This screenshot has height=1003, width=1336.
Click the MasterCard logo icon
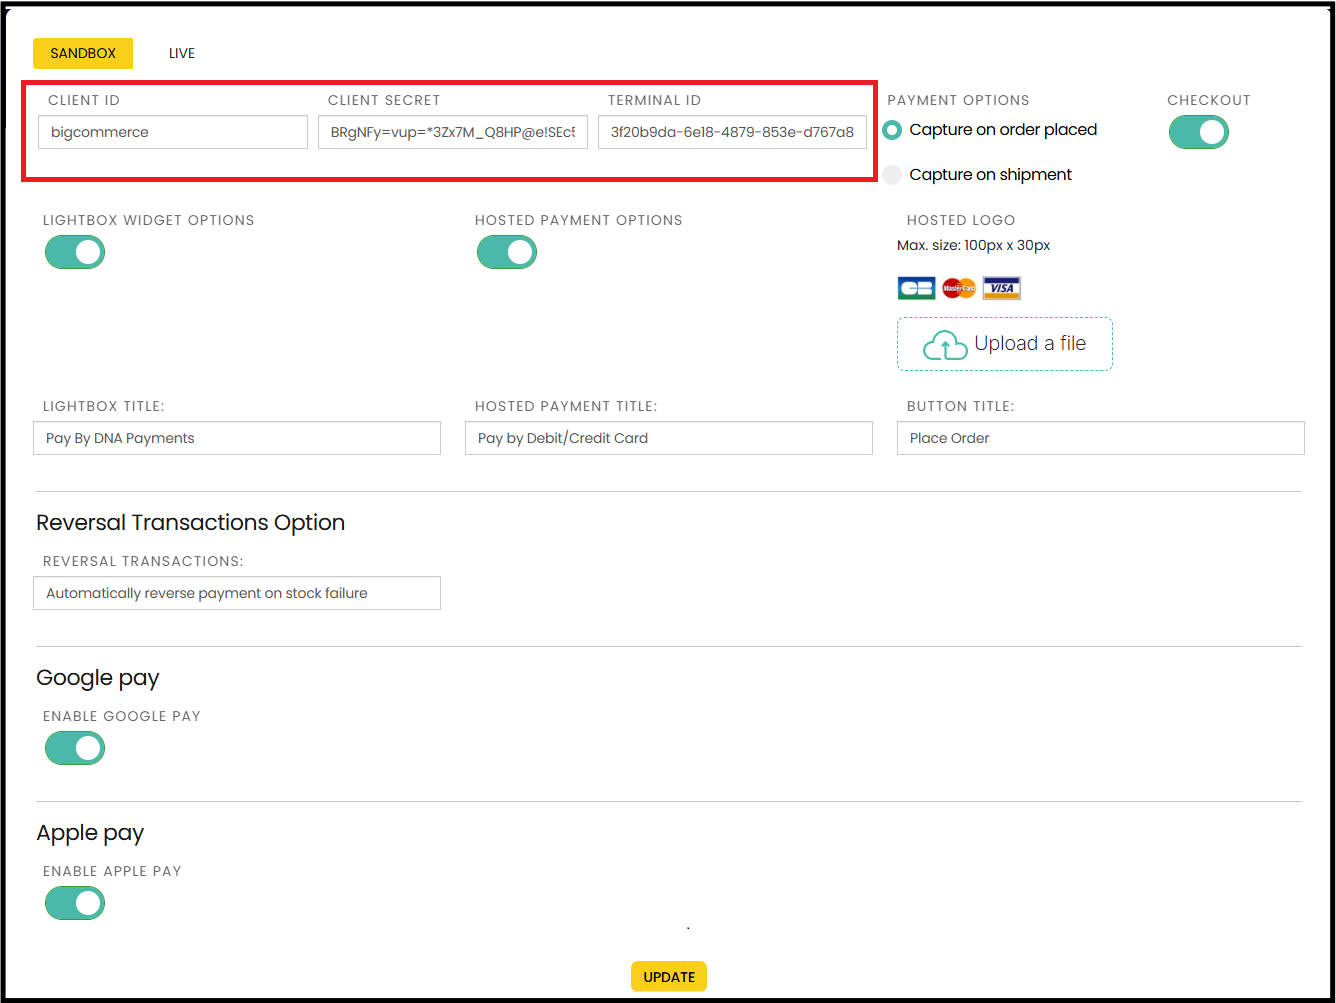pos(959,289)
